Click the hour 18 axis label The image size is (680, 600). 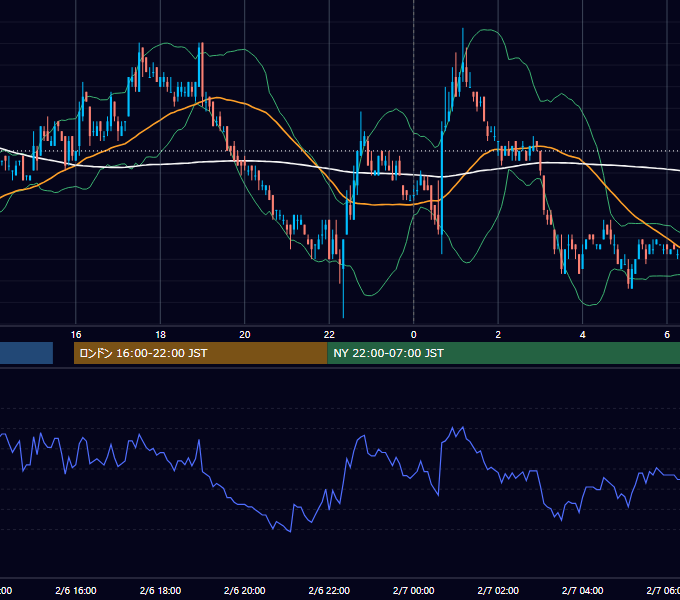coord(160,335)
